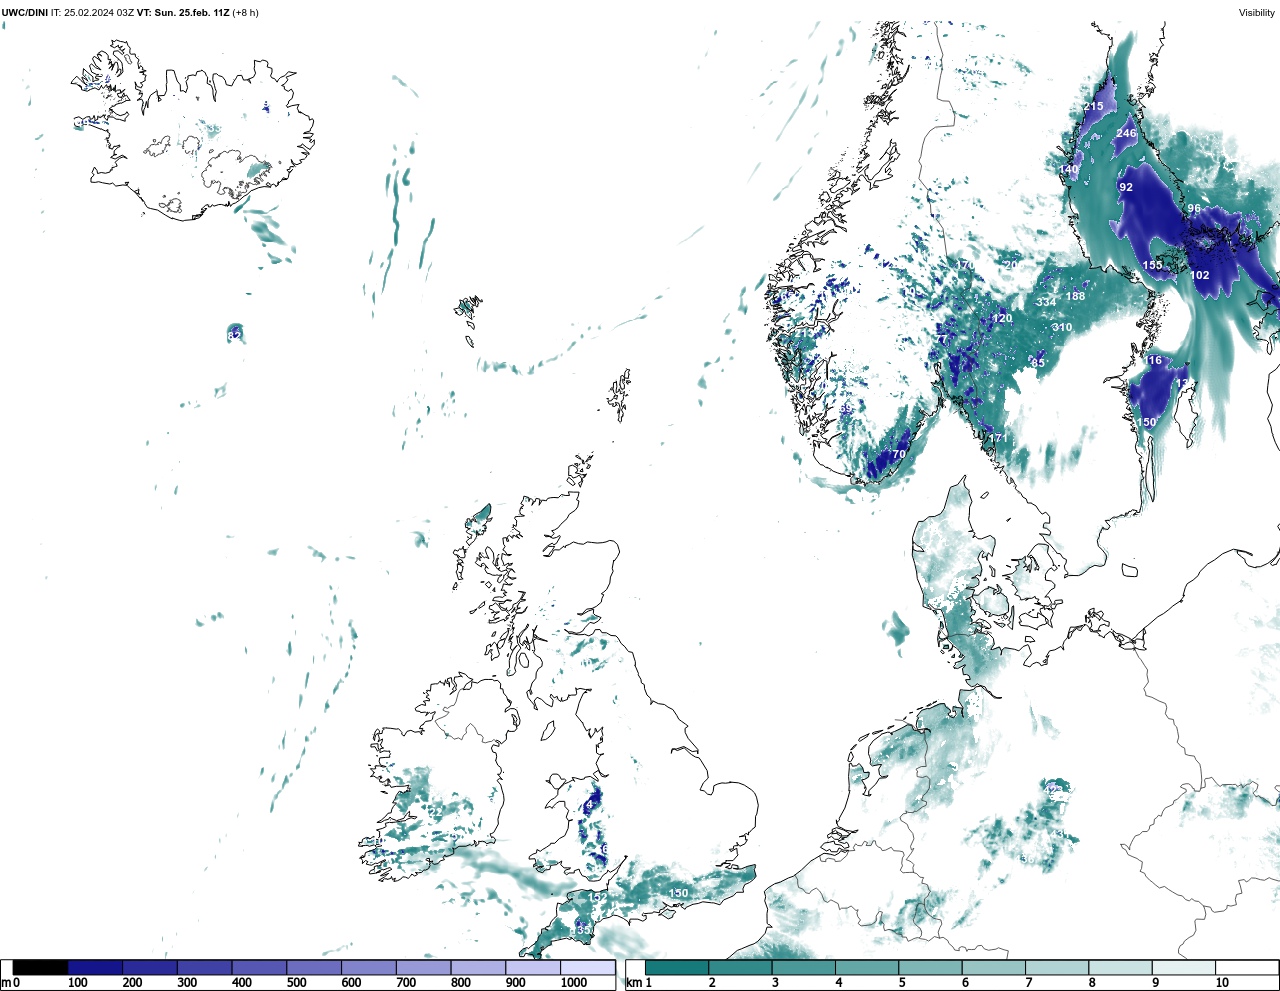
Task: Click the "85" visibility value on the map
Action: pyautogui.click(x=1038, y=363)
